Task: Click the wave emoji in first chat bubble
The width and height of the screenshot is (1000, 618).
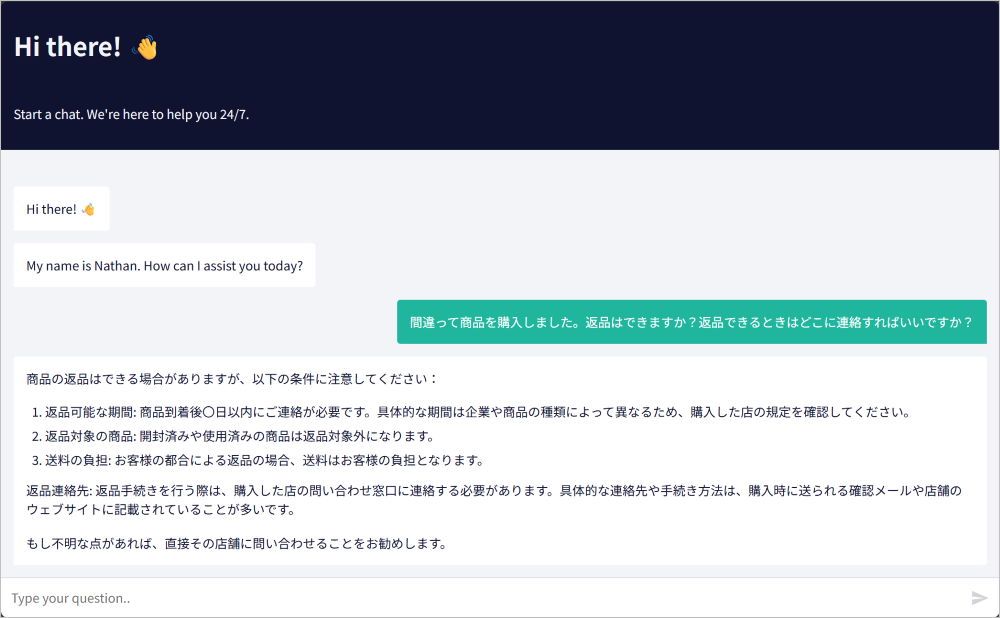Action: [88, 209]
